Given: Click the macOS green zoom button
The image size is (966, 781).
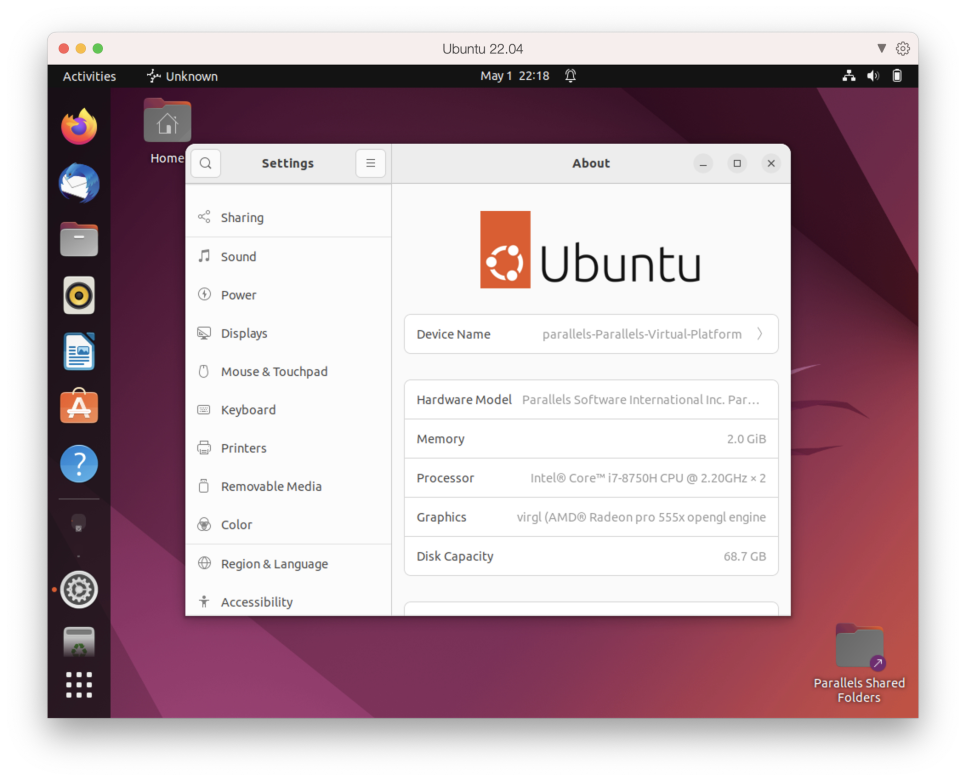Looking at the screenshot, I should (98, 48).
